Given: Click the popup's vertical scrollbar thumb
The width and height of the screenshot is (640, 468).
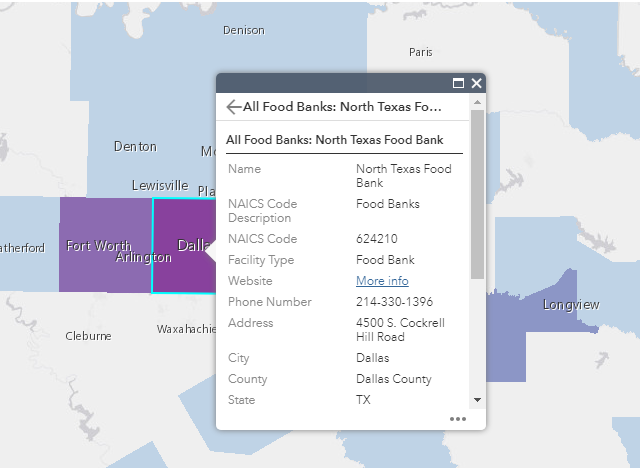Looking at the screenshot, I should (477, 194).
